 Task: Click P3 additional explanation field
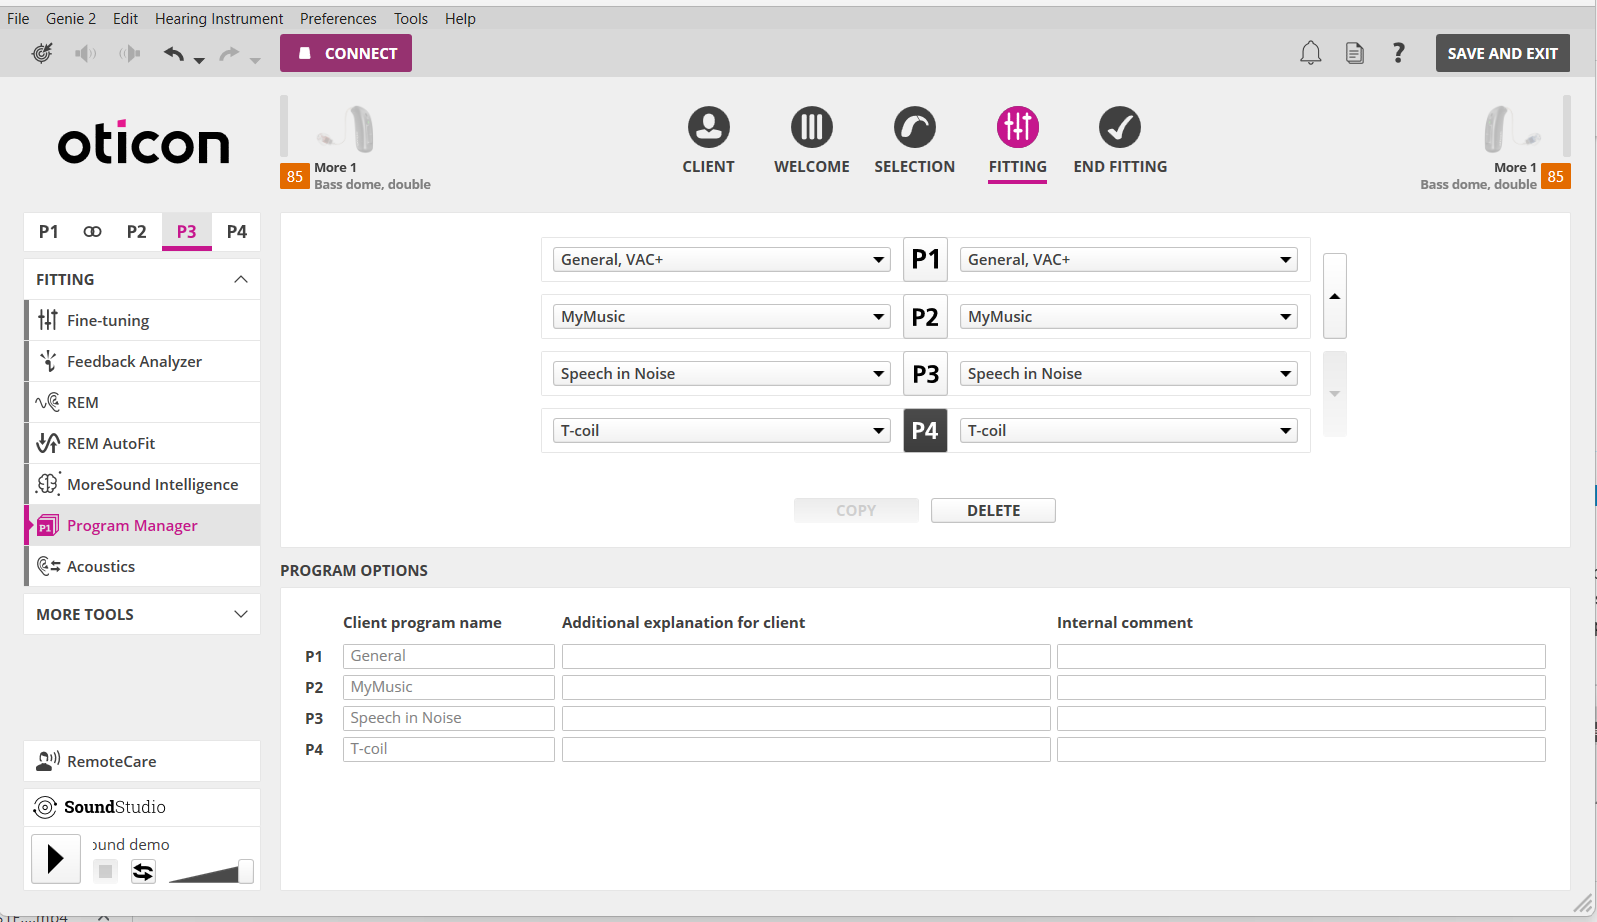click(806, 718)
